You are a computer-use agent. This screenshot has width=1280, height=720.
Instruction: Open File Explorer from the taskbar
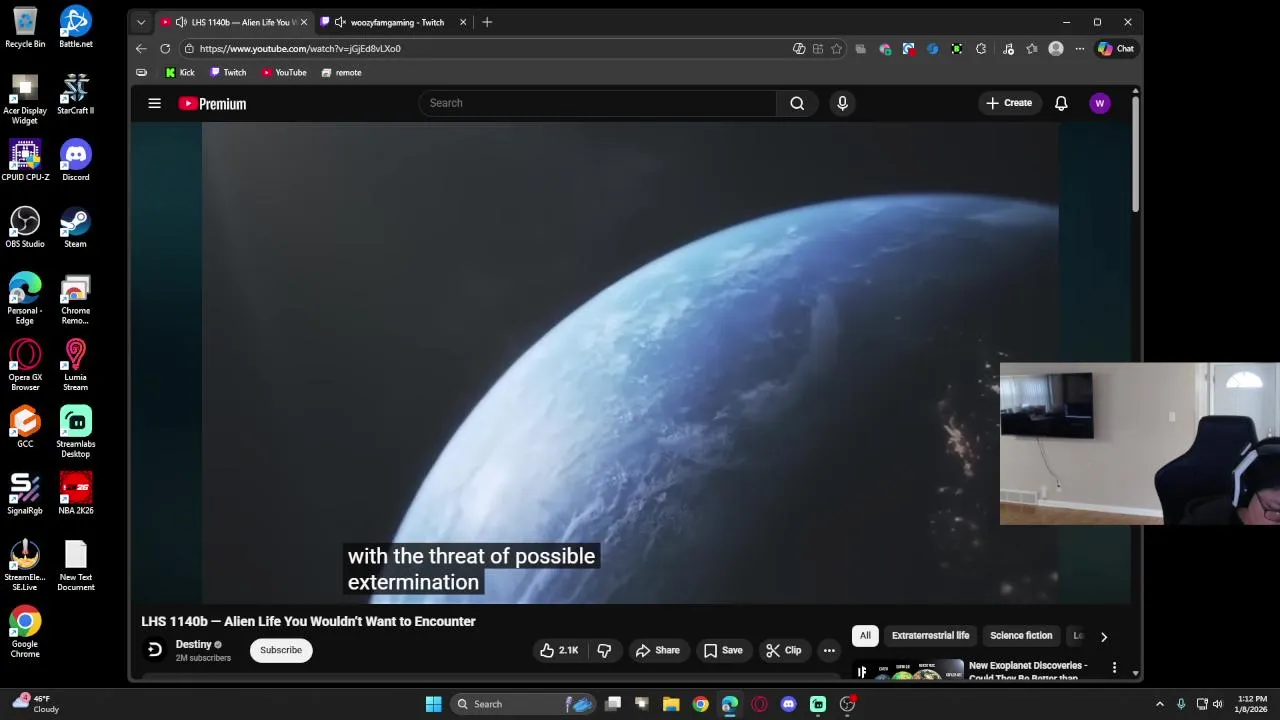pyautogui.click(x=671, y=704)
